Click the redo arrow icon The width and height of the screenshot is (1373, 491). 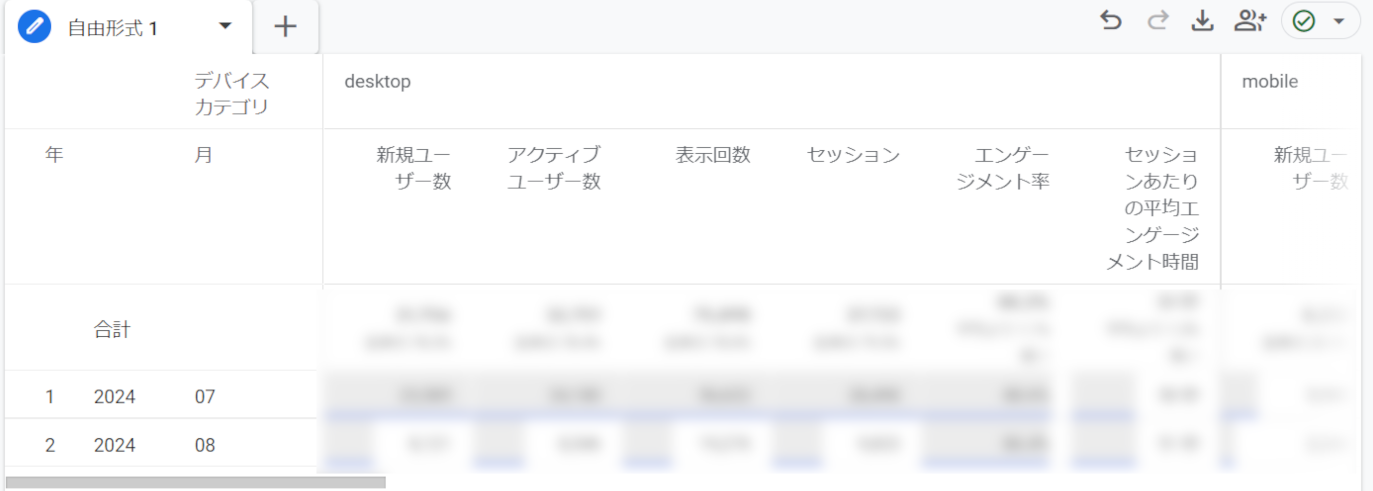click(x=1158, y=21)
